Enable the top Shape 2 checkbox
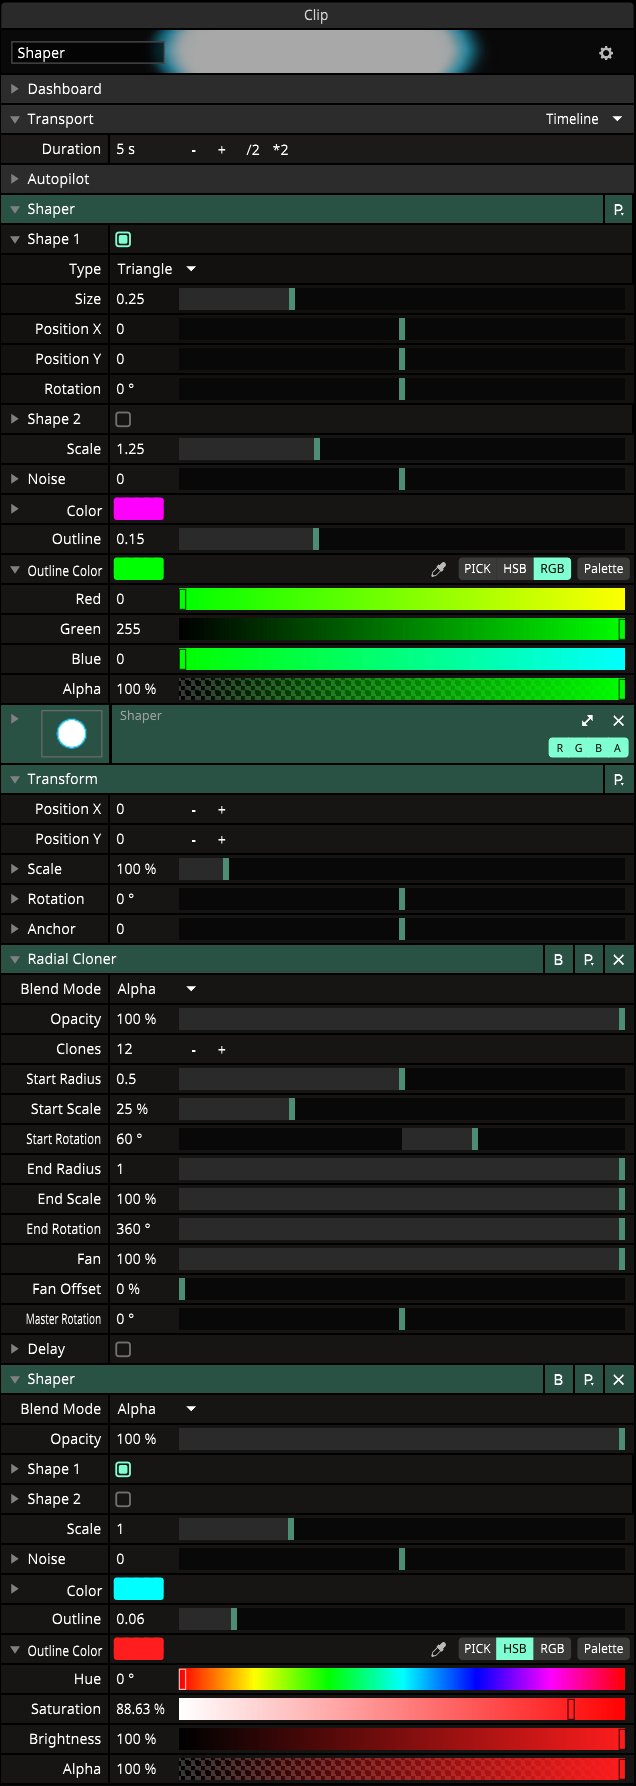Image resolution: width=636 pixels, height=1786 pixels. (123, 419)
